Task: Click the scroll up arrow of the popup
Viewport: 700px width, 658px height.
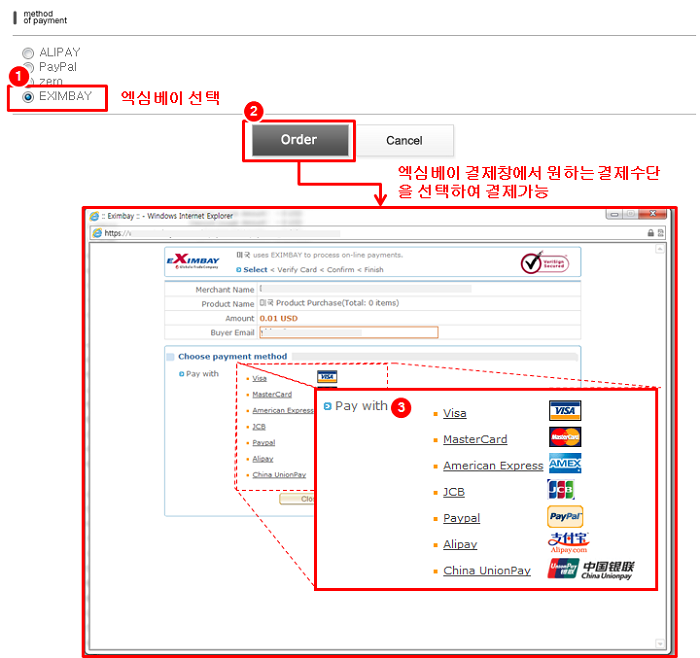Action: click(660, 249)
